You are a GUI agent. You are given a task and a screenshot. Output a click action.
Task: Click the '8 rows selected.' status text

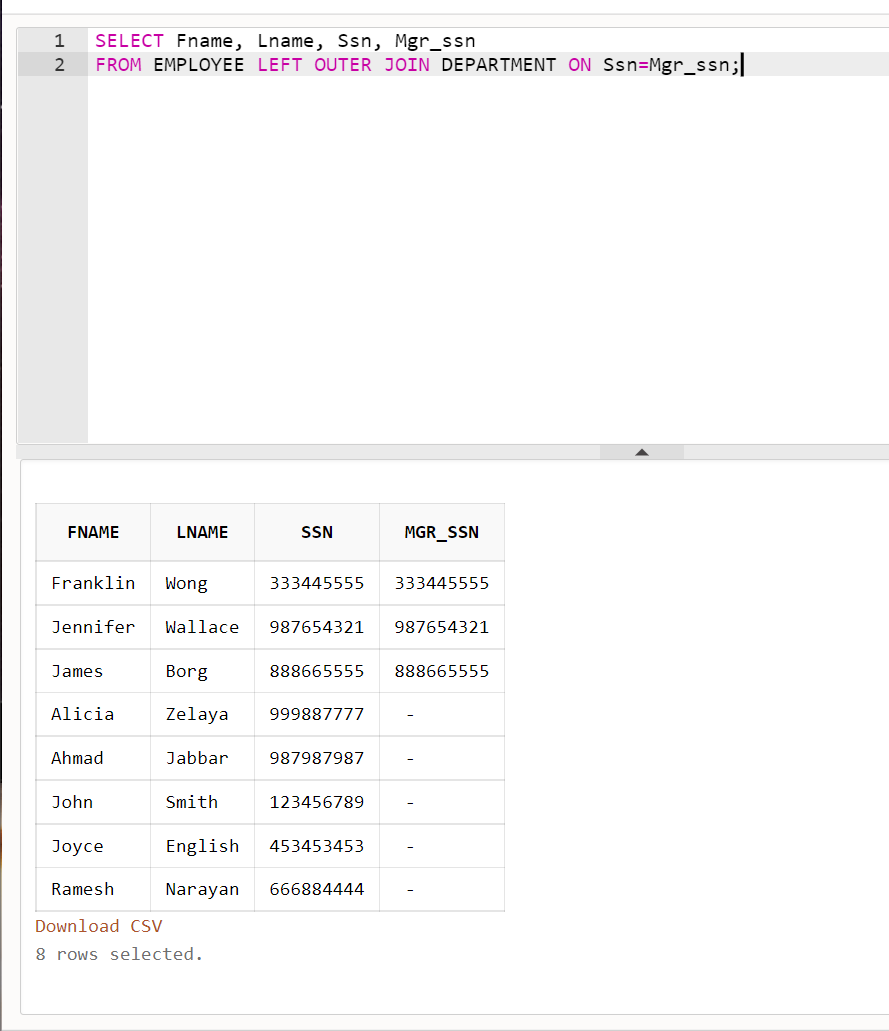pos(119,954)
